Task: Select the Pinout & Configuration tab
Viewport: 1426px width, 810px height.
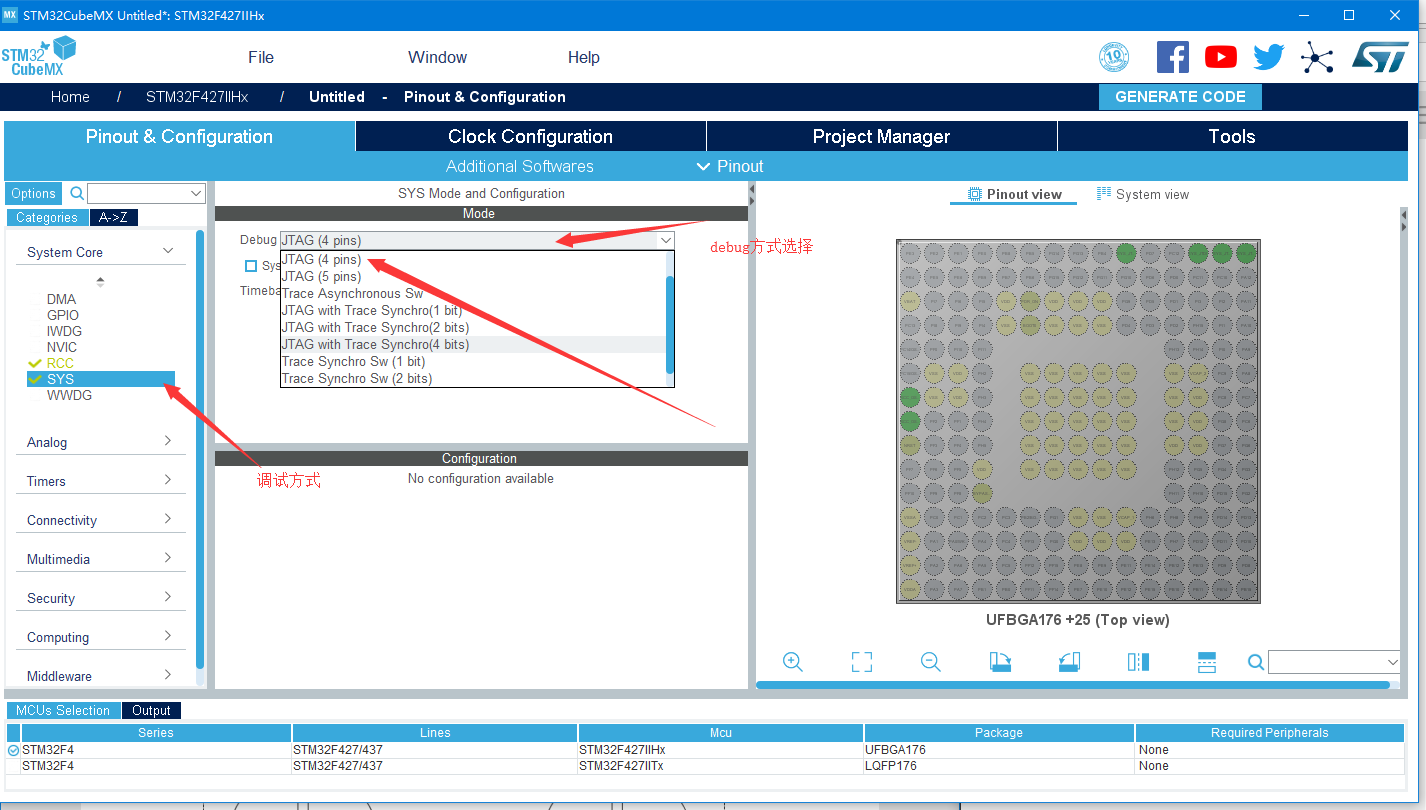Action: tap(179, 137)
